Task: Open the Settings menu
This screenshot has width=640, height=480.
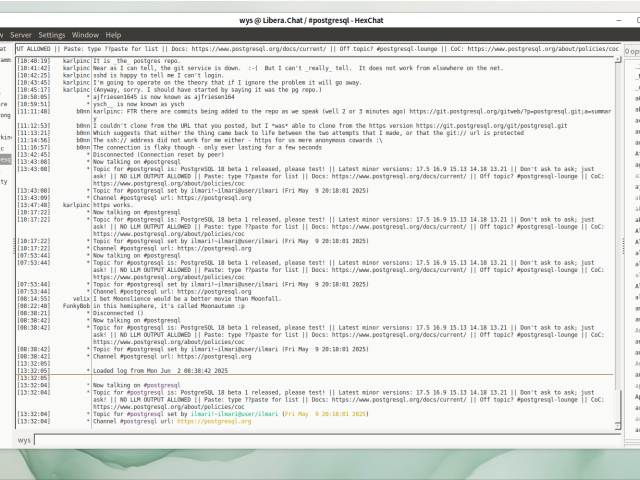Action: 52,34
